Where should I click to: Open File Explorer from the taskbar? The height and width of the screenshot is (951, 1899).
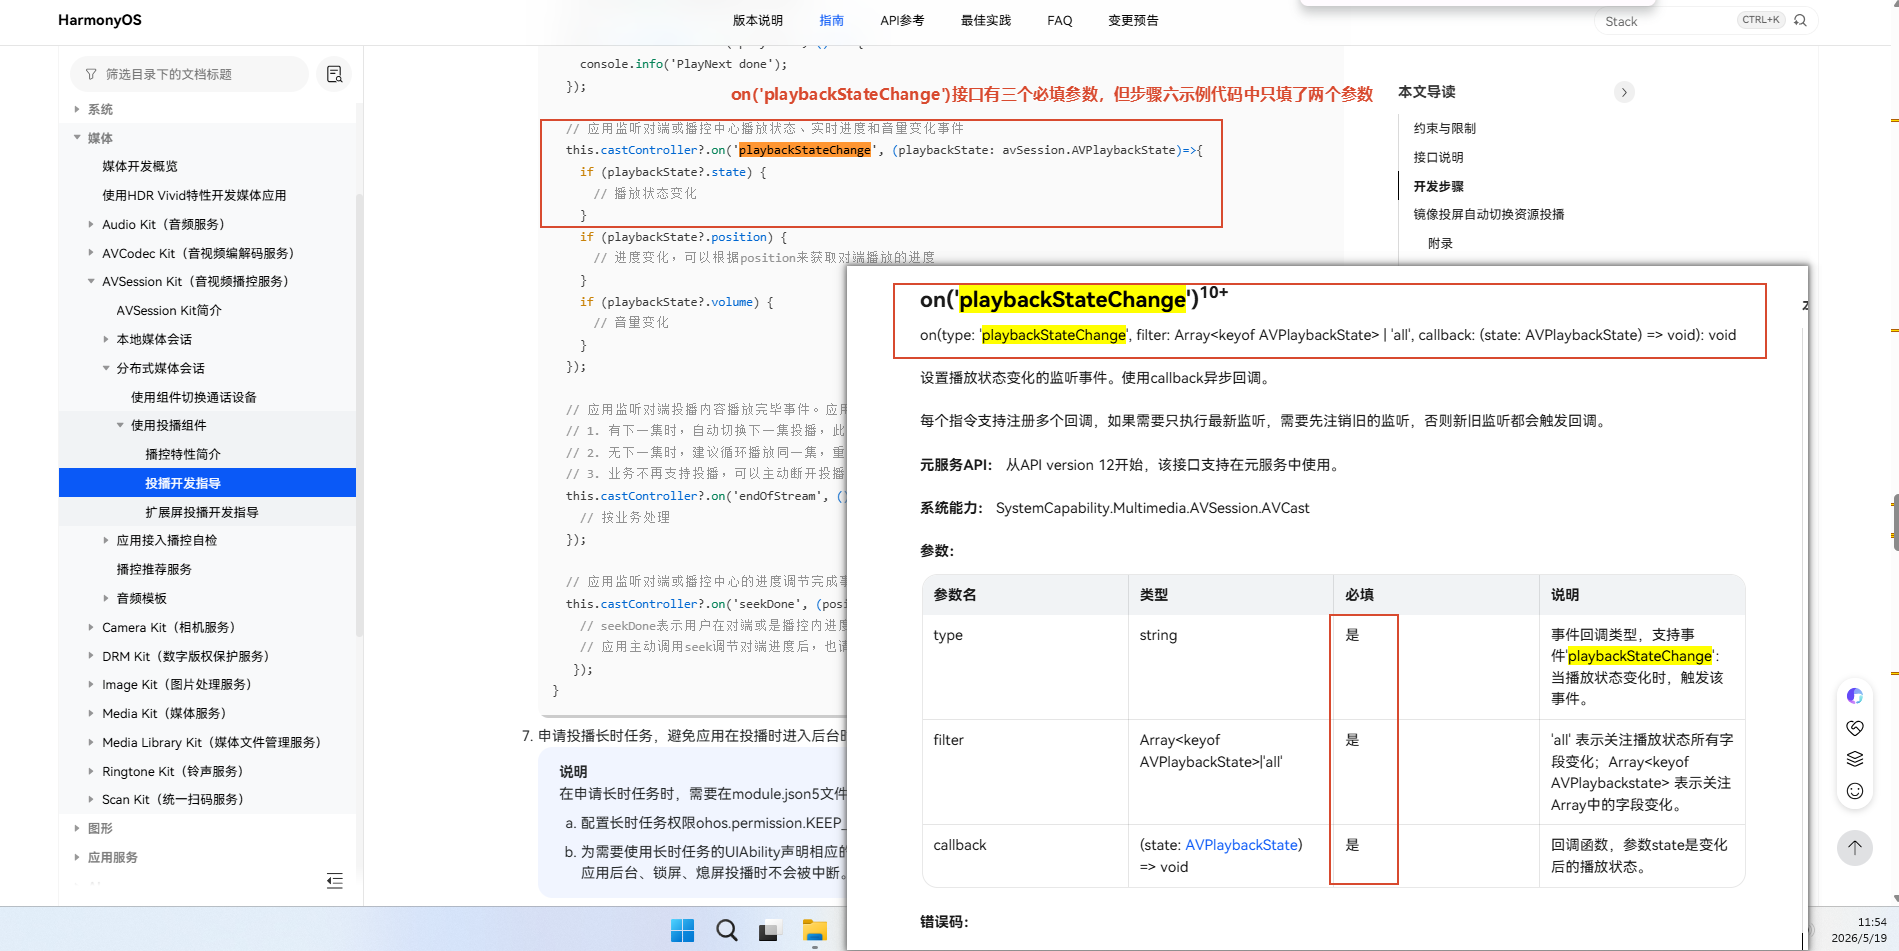815,931
